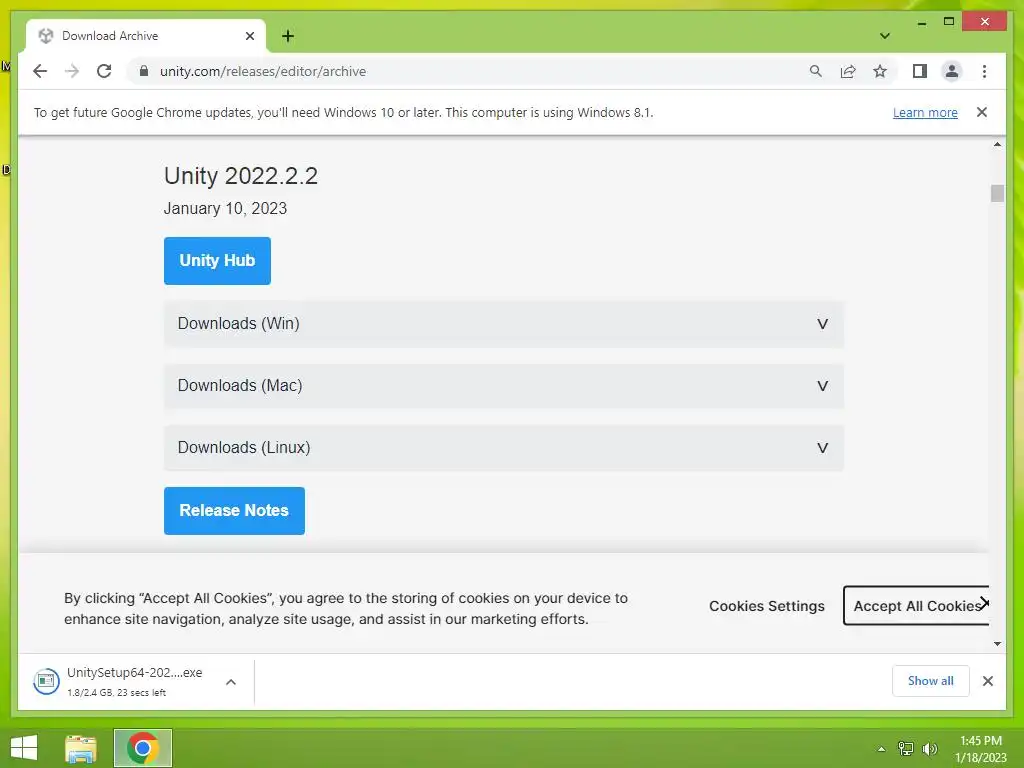Viewport: 1024px width, 768px height.
Task: Open the volume speaker tray icon
Action: tap(930, 749)
